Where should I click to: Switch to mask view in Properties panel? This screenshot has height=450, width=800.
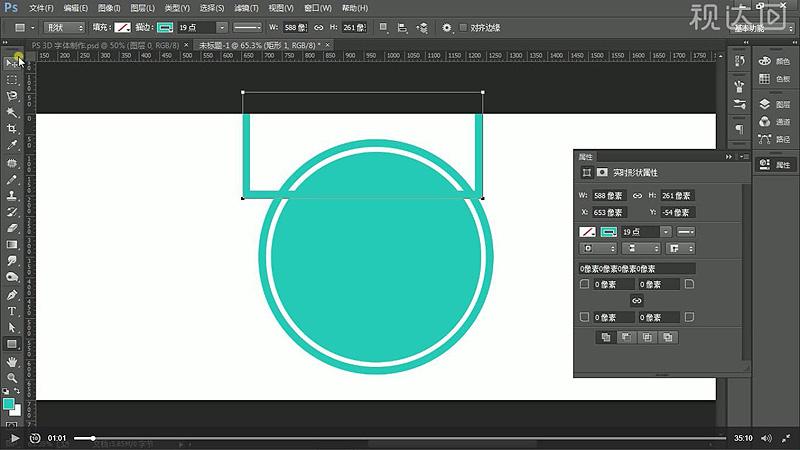[602, 172]
